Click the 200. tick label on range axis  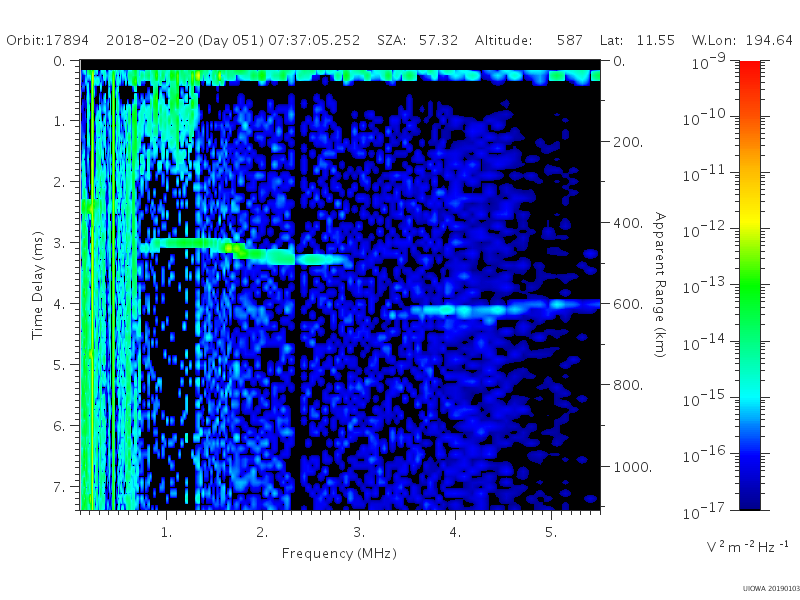(628, 142)
